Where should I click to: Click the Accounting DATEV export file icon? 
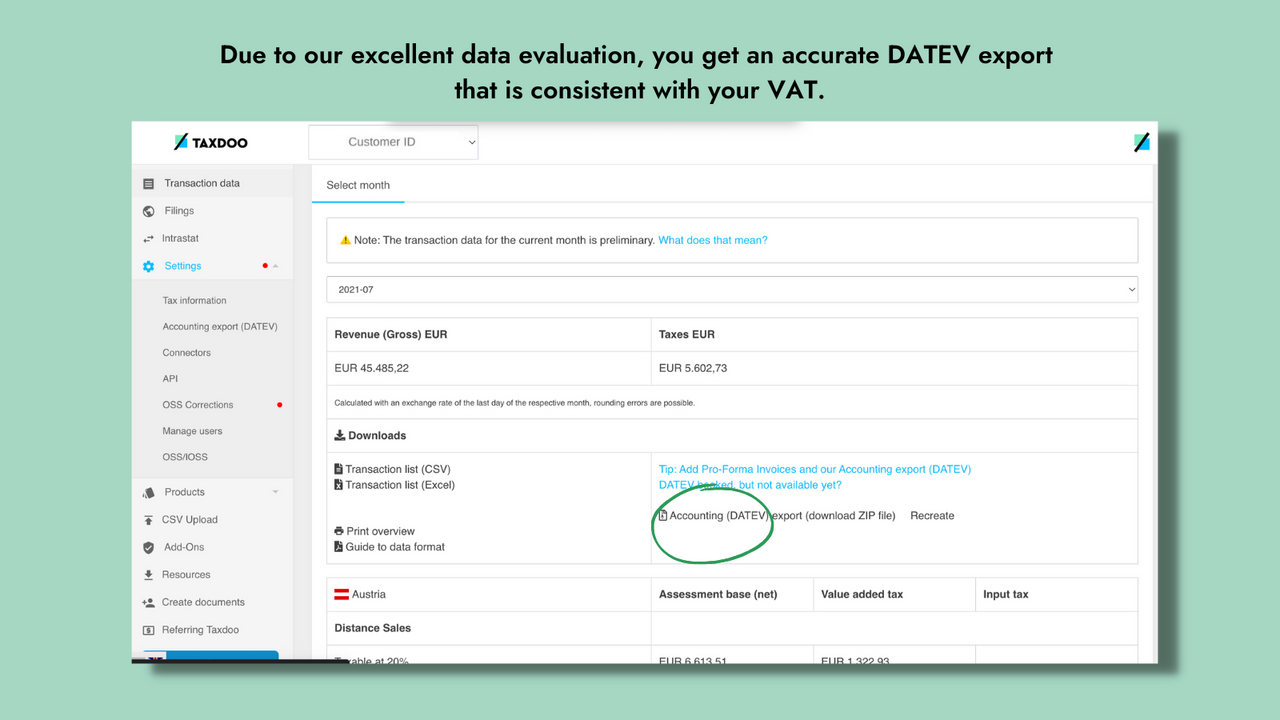click(x=663, y=516)
